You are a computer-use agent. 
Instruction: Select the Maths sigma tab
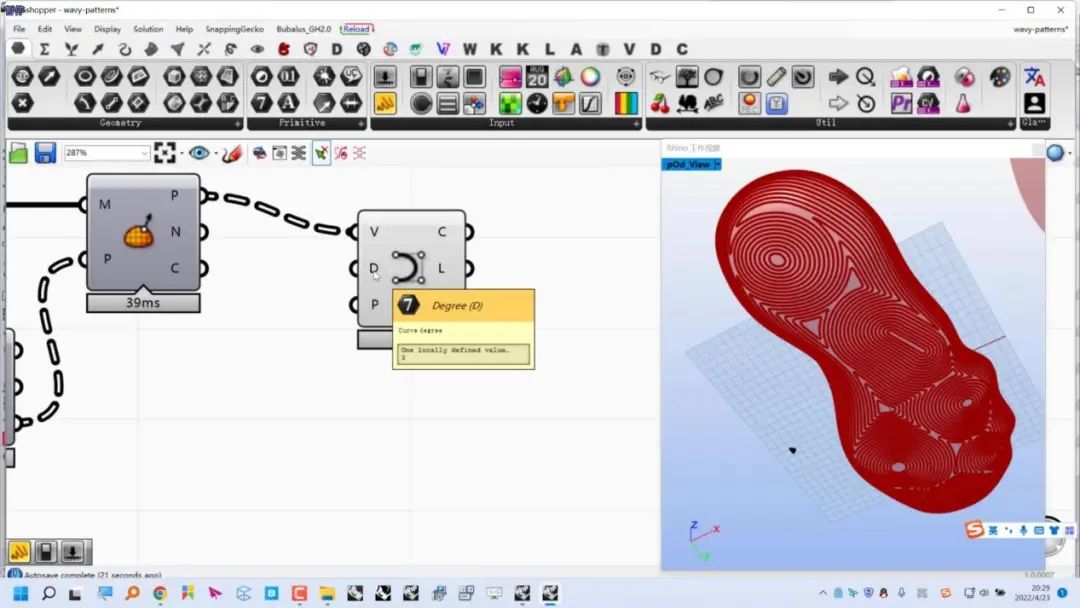pyautogui.click(x=45, y=49)
